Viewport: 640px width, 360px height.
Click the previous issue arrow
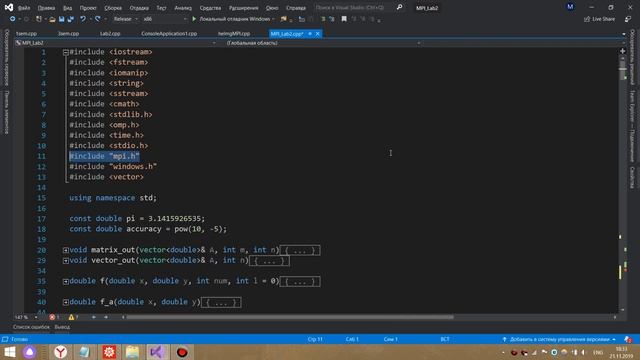93,317
